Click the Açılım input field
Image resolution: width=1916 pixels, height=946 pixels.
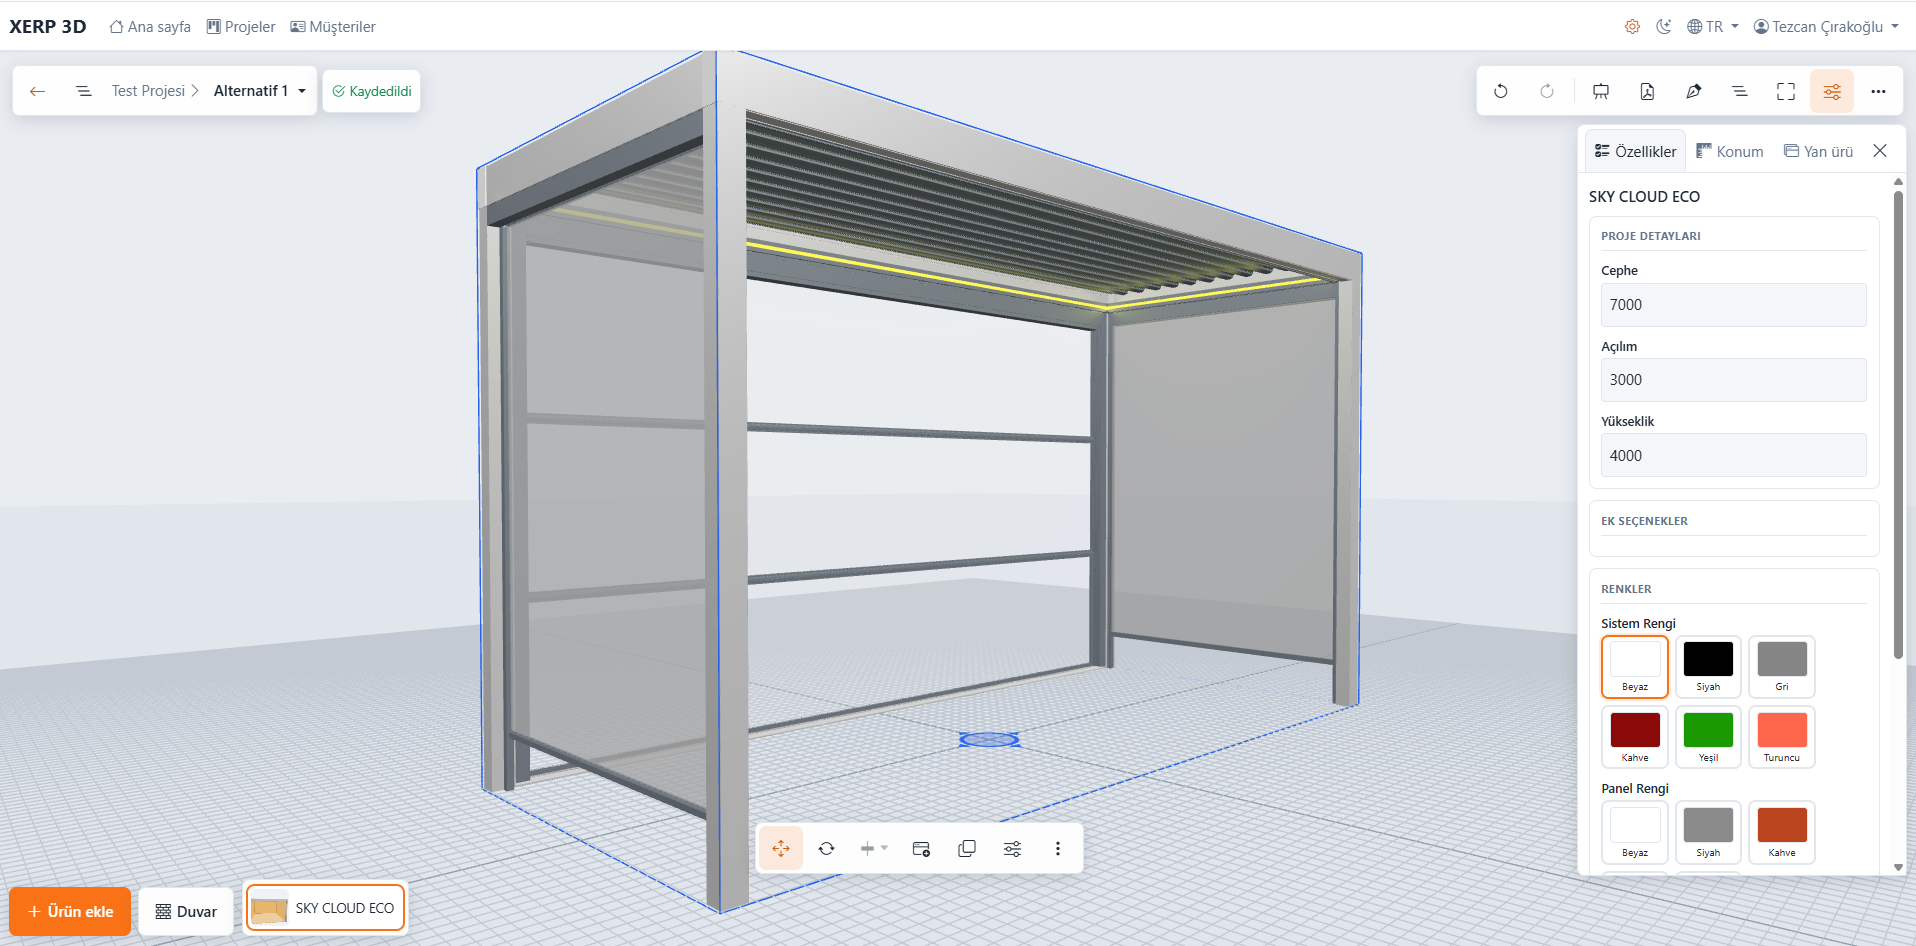click(1733, 380)
